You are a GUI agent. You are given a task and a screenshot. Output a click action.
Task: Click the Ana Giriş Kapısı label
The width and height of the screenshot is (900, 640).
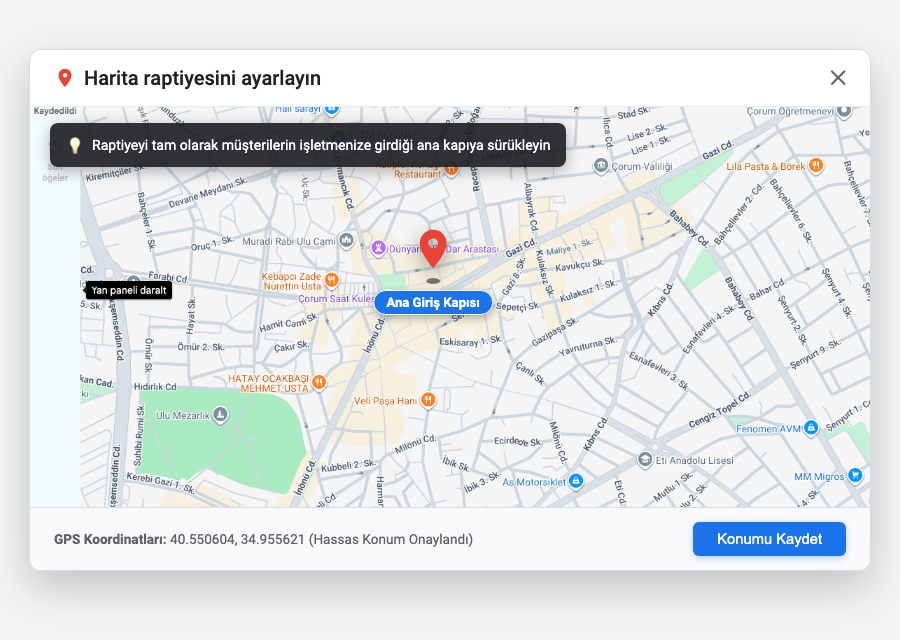pos(433,302)
